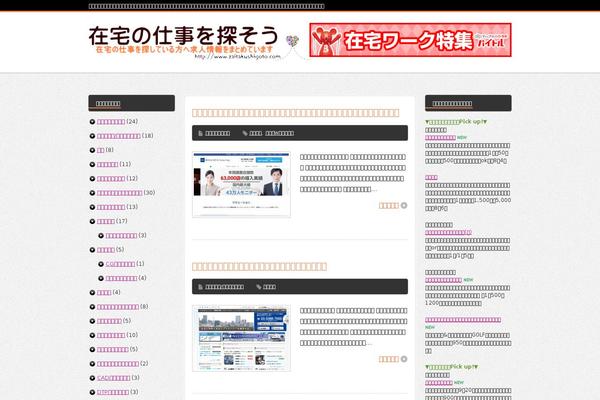600x400 pixels.
Task: Click the document icon in first article's meta bar
Action: tap(201, 133)
